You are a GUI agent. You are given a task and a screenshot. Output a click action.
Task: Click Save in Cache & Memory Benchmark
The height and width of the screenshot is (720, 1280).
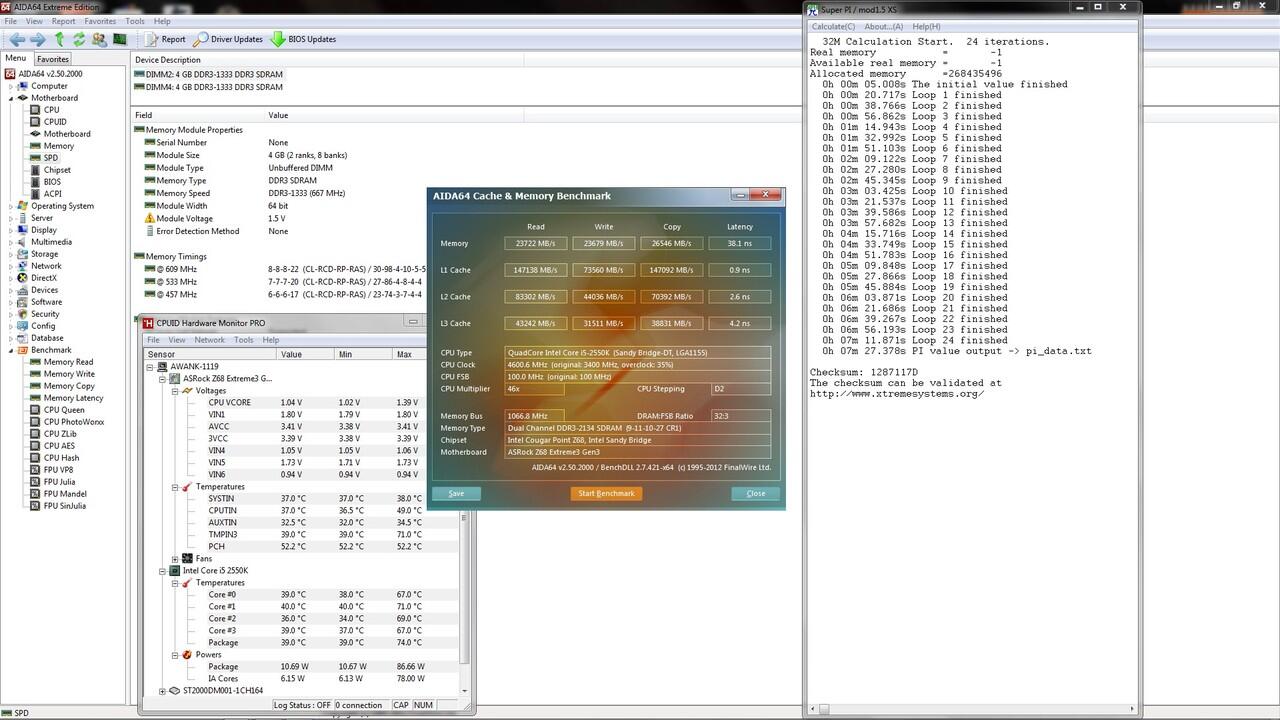coord(456,493)
